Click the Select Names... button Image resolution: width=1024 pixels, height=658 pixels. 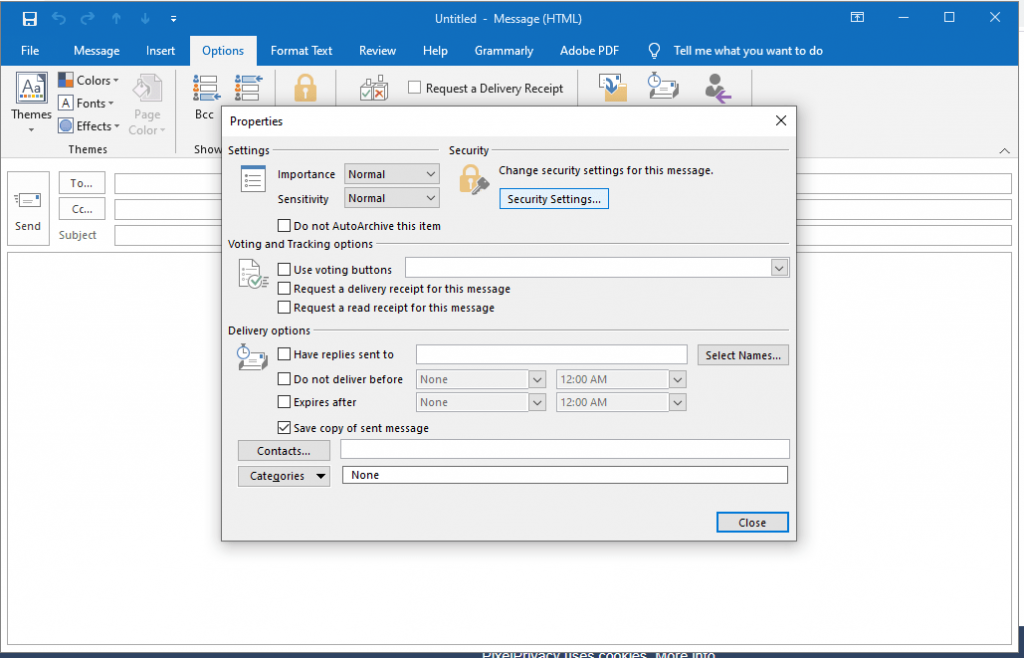coord(743,355)
